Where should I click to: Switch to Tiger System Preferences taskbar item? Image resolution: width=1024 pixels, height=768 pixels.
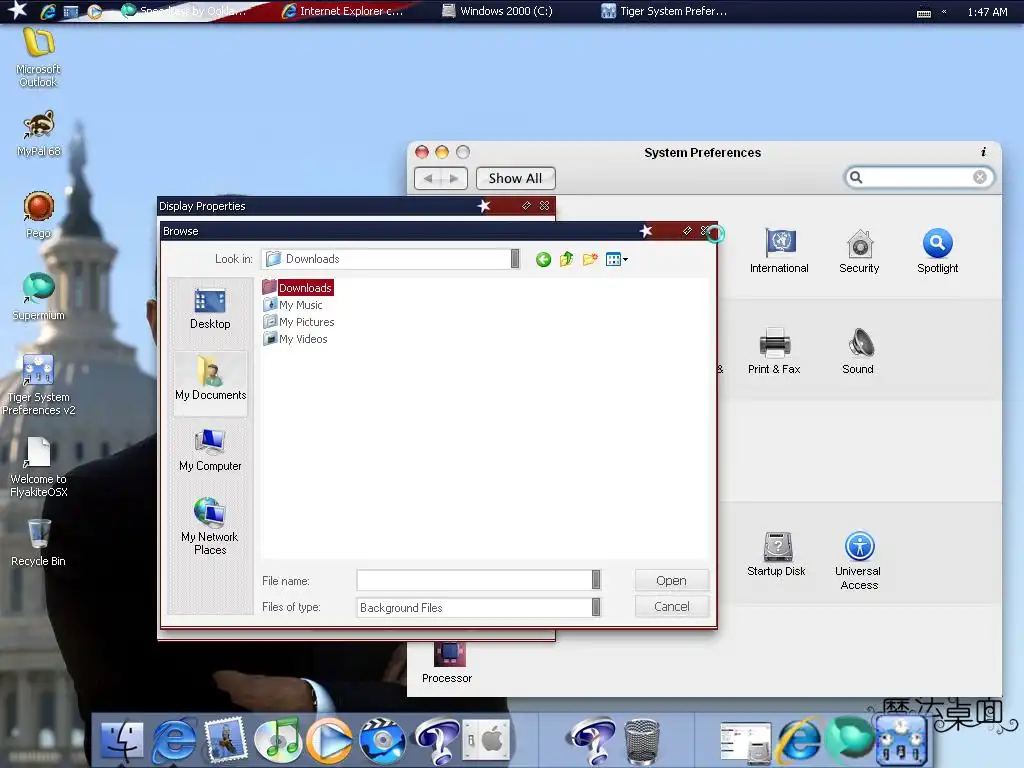tap(664, 11)
